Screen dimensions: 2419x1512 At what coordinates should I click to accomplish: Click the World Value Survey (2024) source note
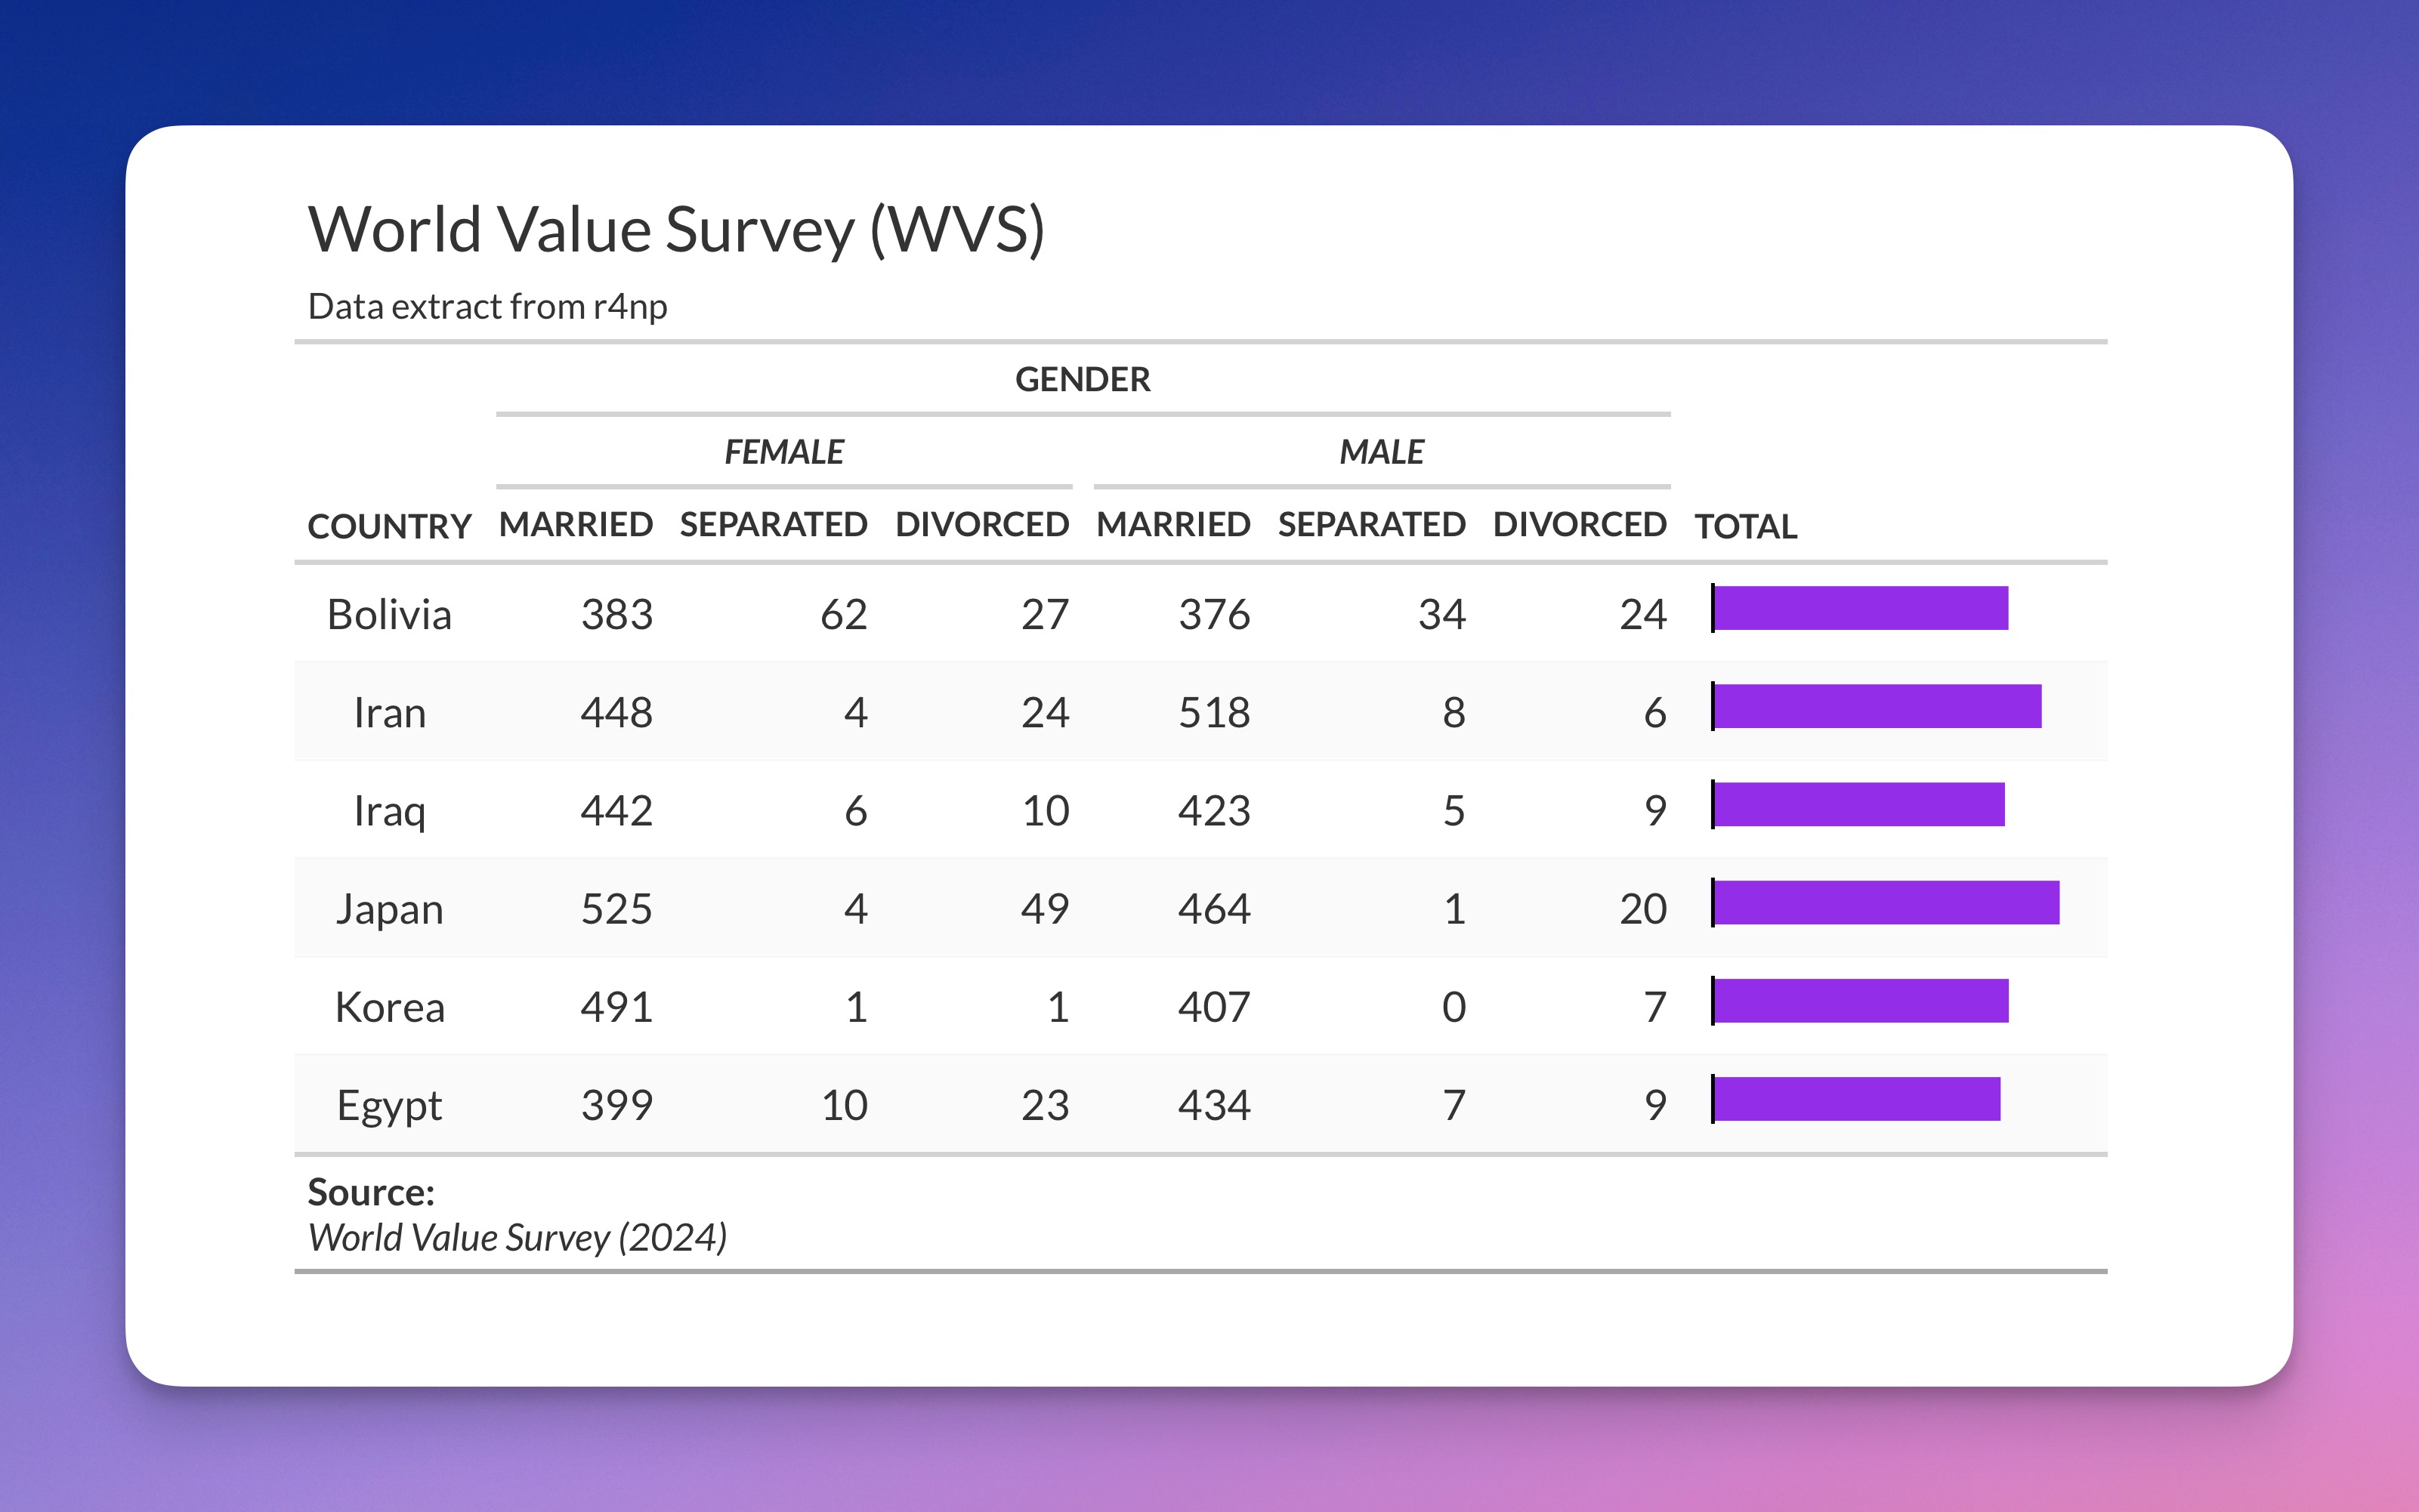click(x=517, y=1237)
